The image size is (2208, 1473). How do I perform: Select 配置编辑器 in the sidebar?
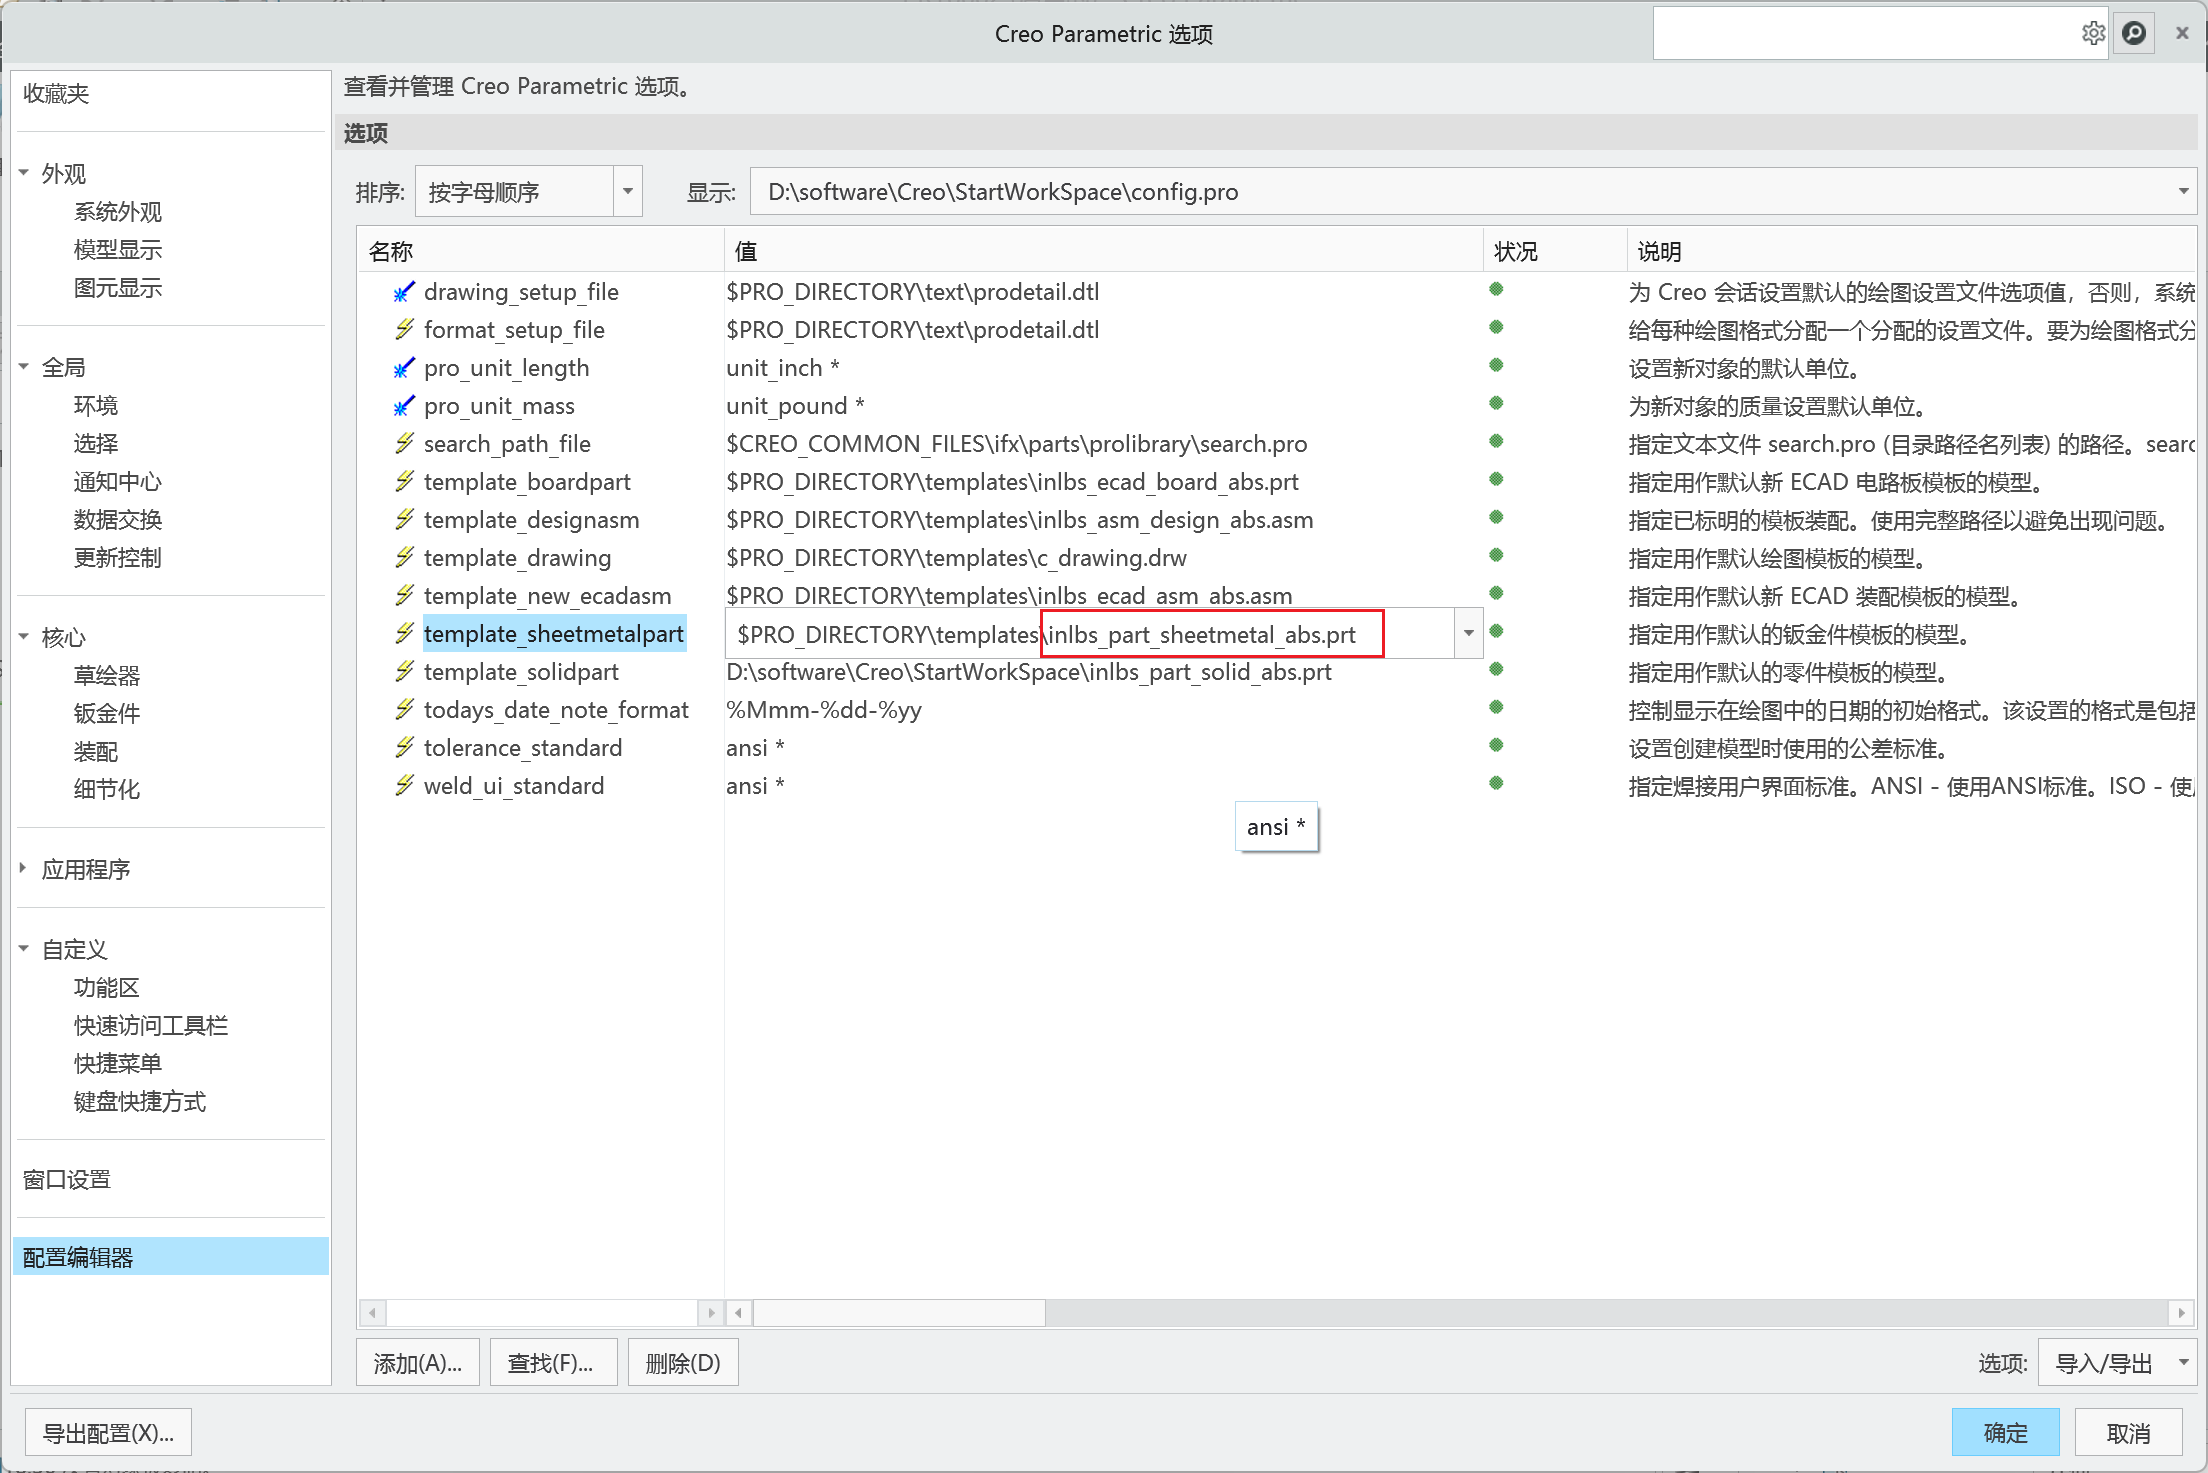[x=171, y=1257]
